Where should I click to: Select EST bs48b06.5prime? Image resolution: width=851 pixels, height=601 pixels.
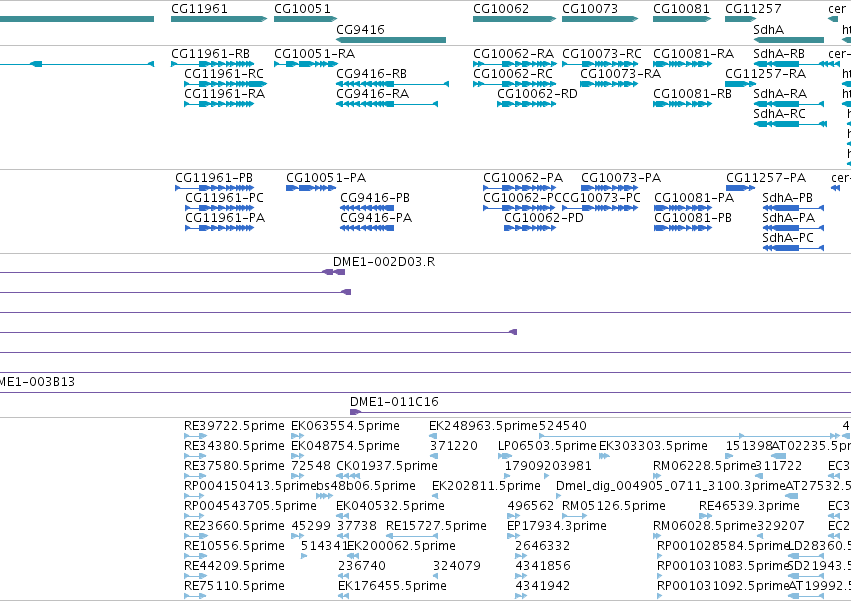point(366,485)
